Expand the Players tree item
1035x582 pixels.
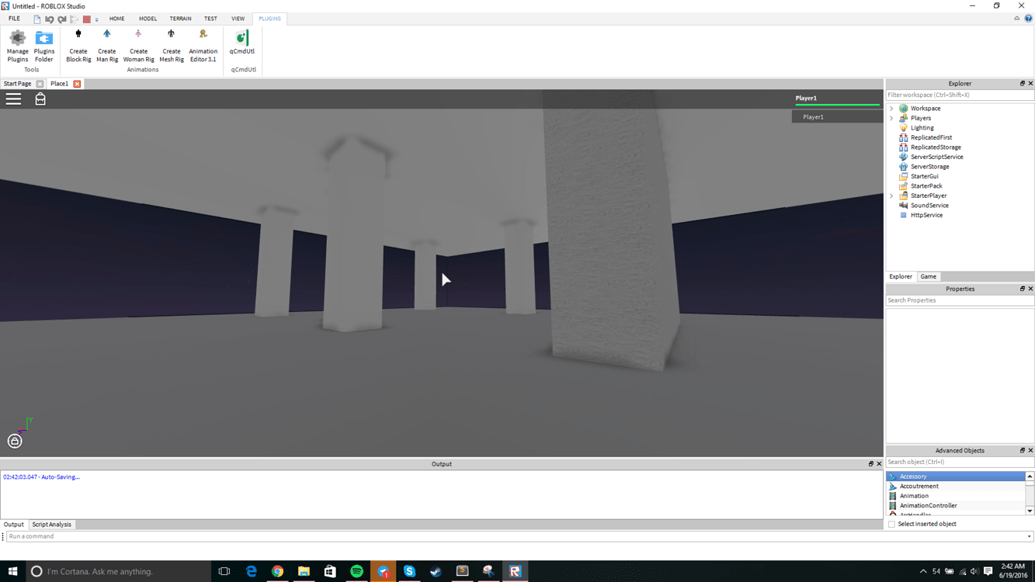892,117
